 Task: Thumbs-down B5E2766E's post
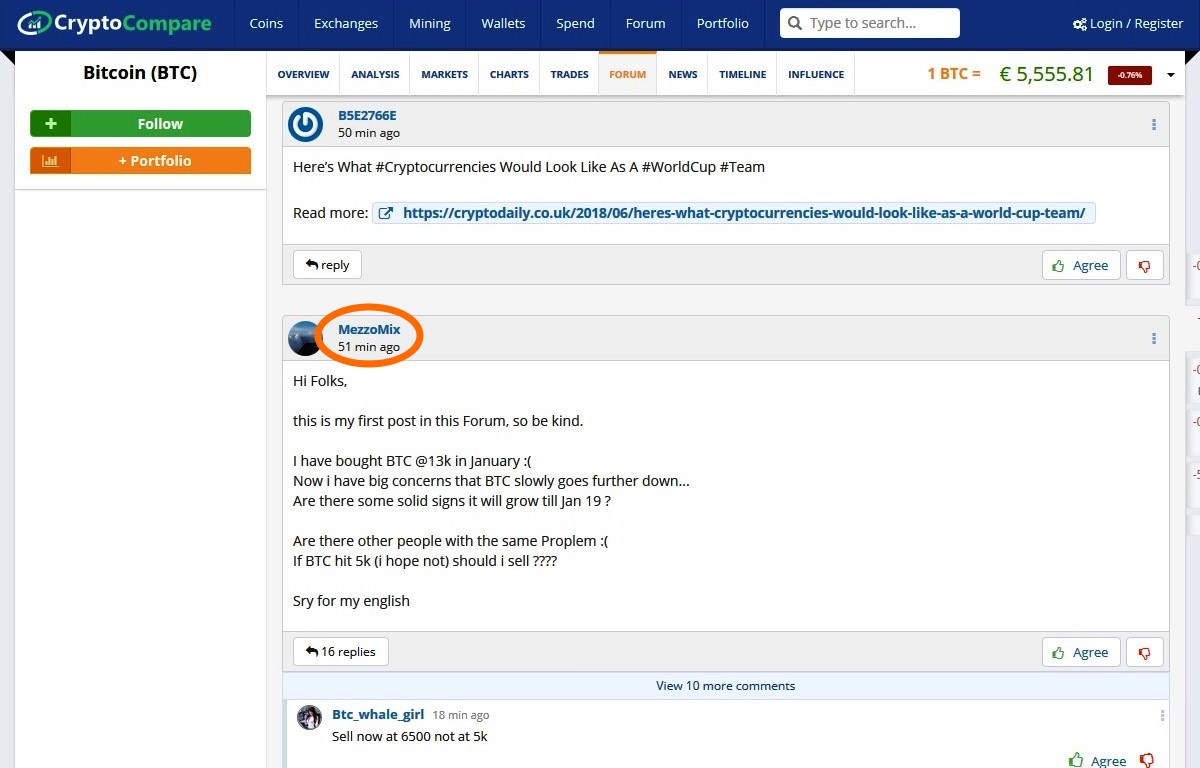click(1145, 266)
